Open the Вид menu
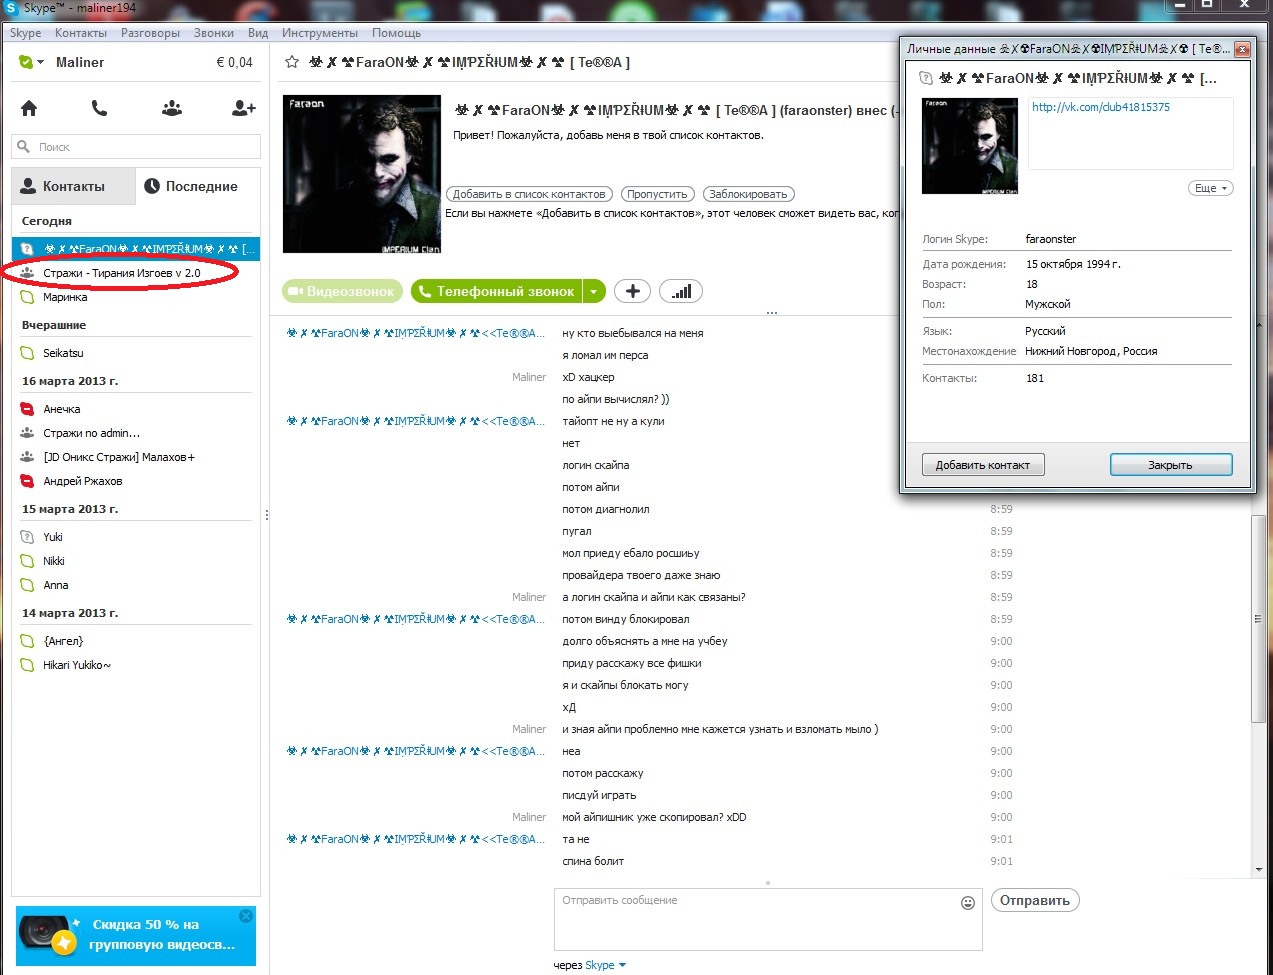This screenshot has height=975, width=1273. coord(258,33)
